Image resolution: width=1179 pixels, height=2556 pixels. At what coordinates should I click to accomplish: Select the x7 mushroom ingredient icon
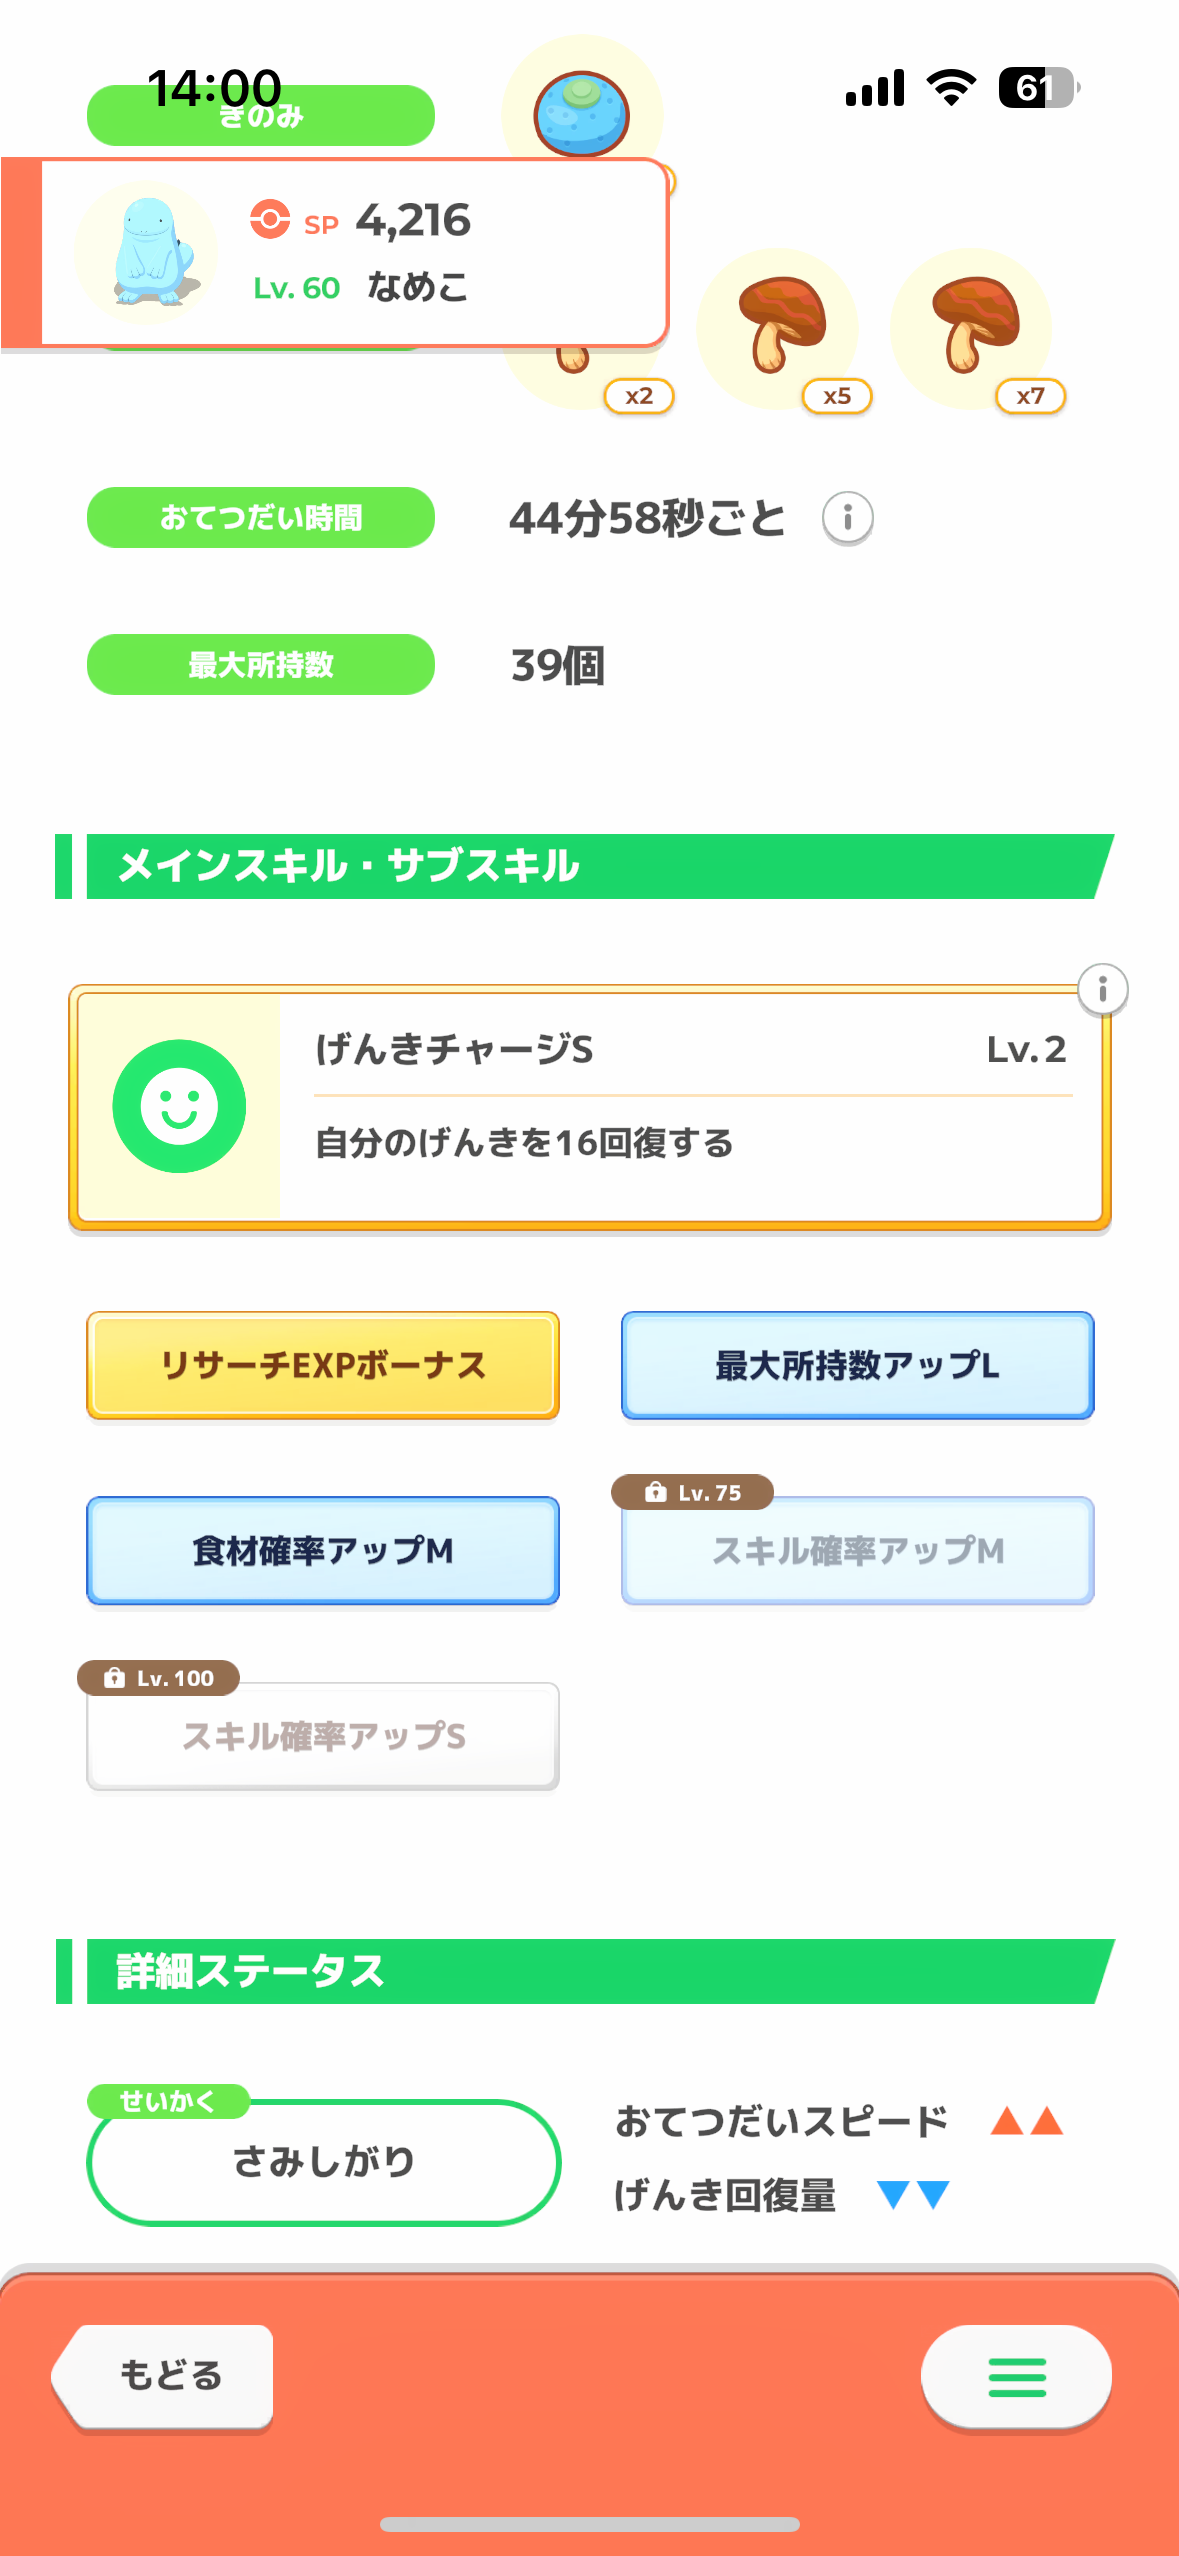pos(973,326)
